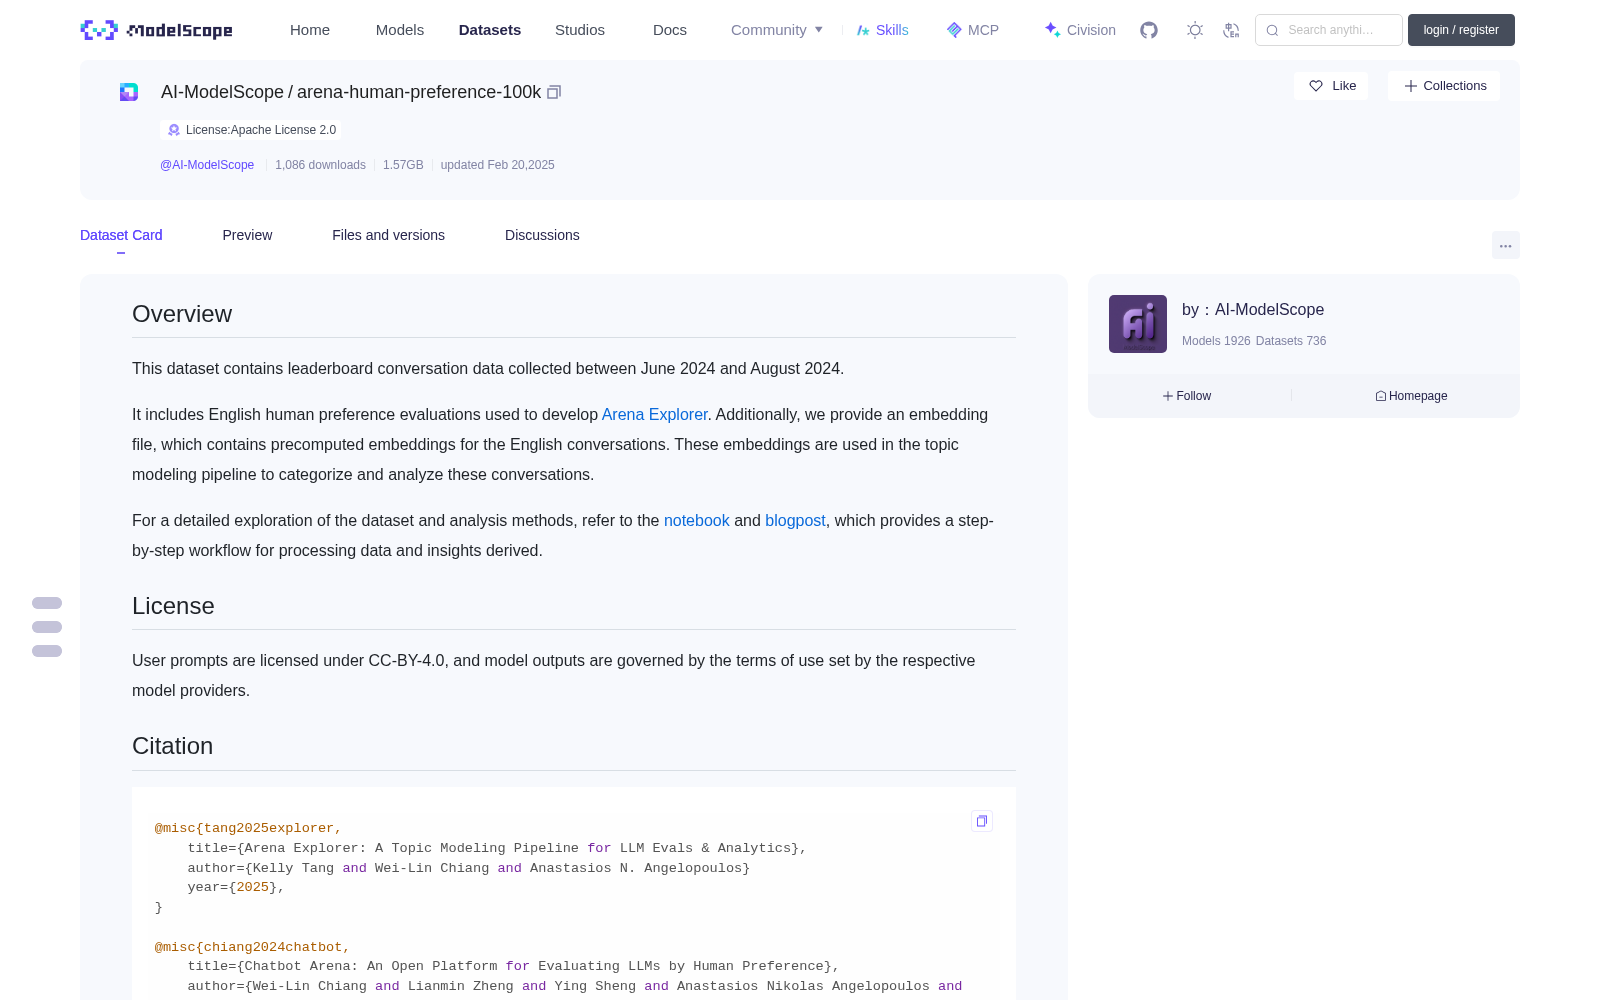Screen dimensions: 1600x1000
Task: Switch to the Preview tab
Action: point(247,235)
